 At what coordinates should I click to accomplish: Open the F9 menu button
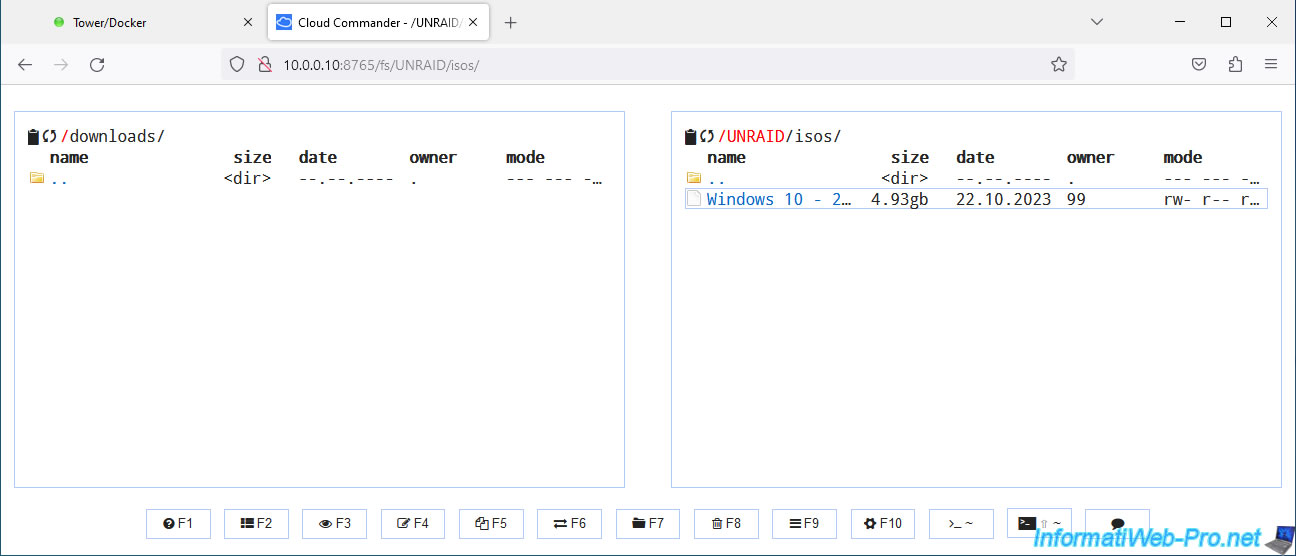pyautogui.click(x=804, y=523)
